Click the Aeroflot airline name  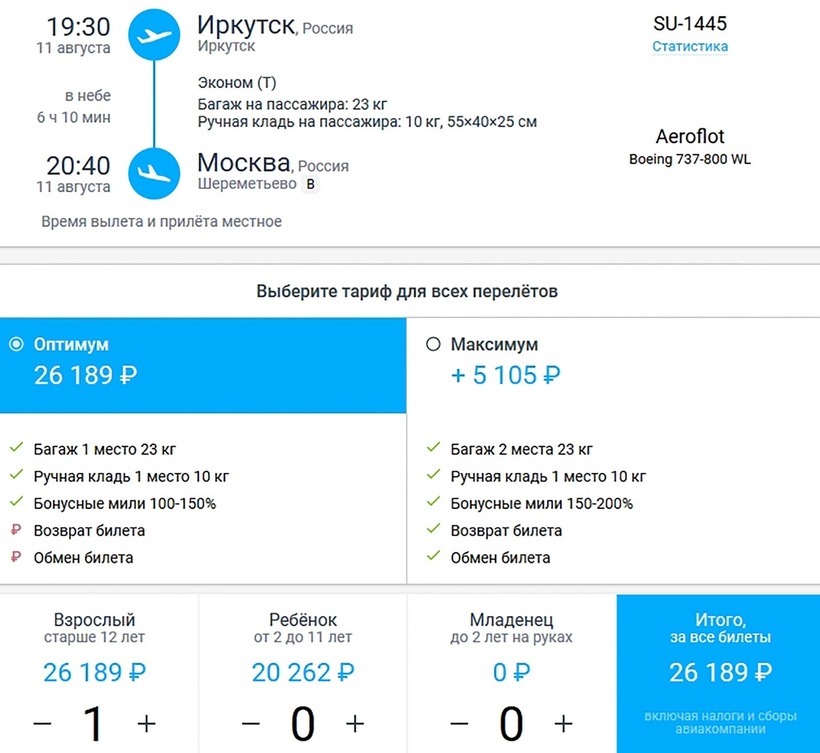click(x=690, y=137)
